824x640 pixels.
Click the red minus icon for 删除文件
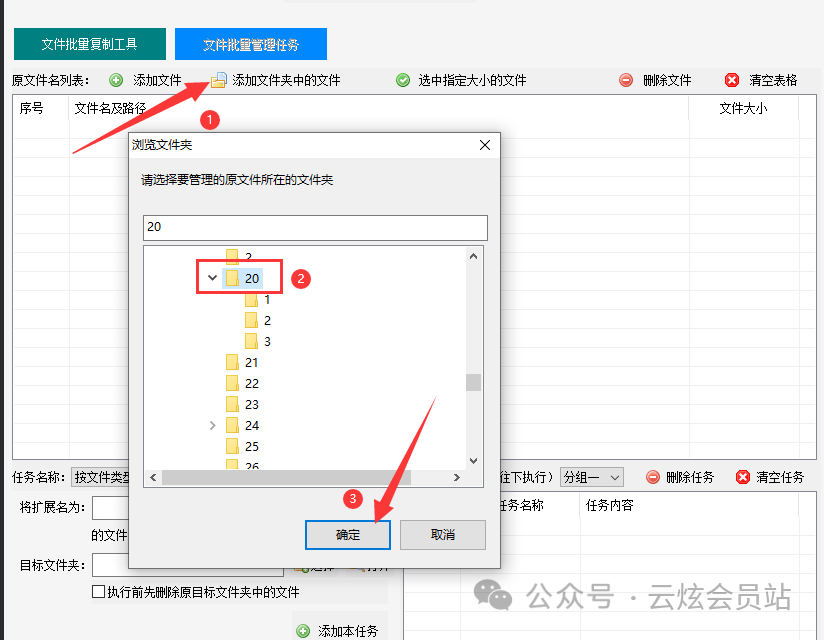point(626,80)
